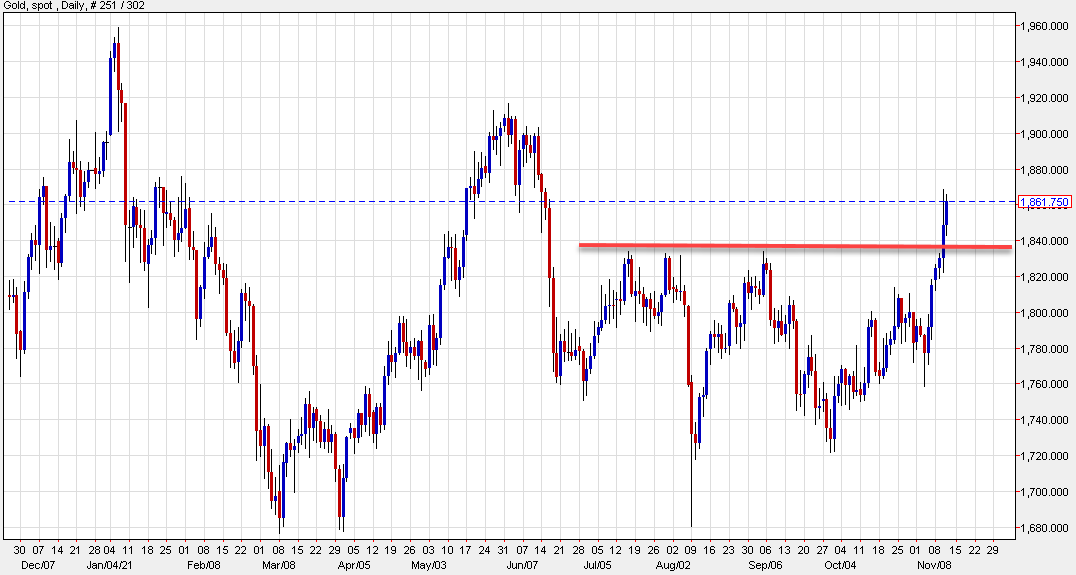Click the 1,820.000 price axis label

pos(1044,277)
